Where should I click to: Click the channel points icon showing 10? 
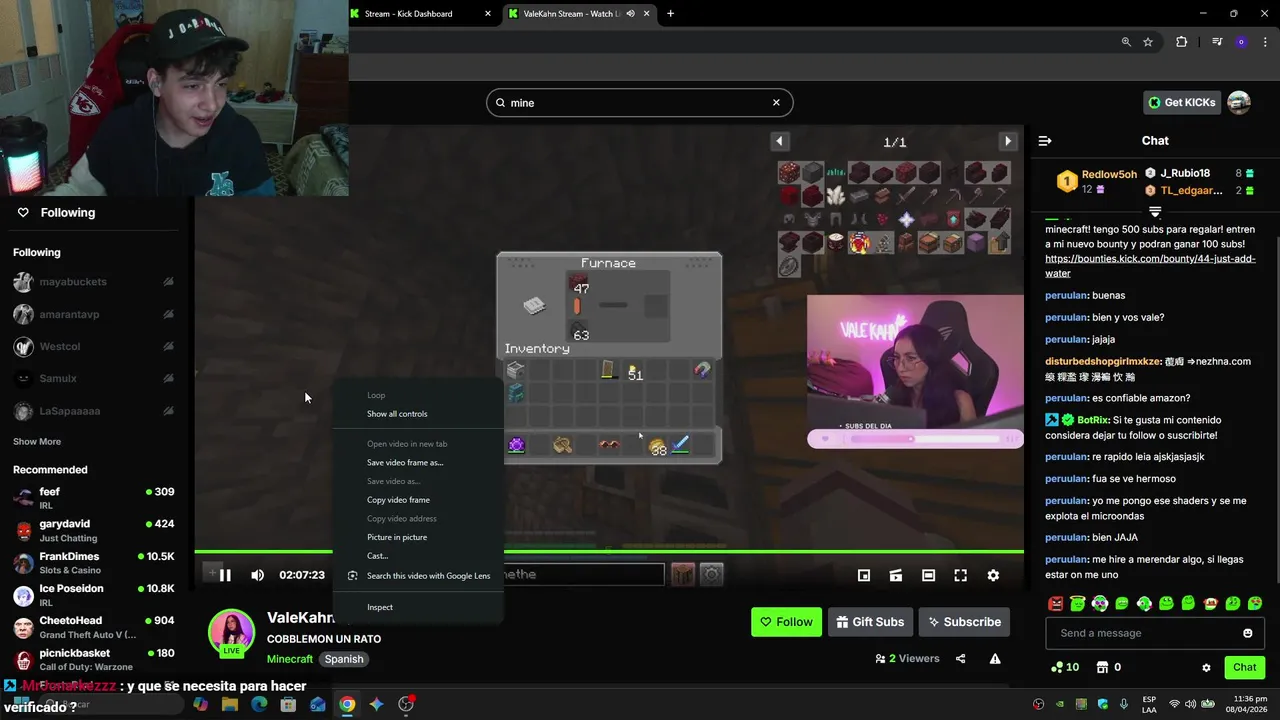1065,667
